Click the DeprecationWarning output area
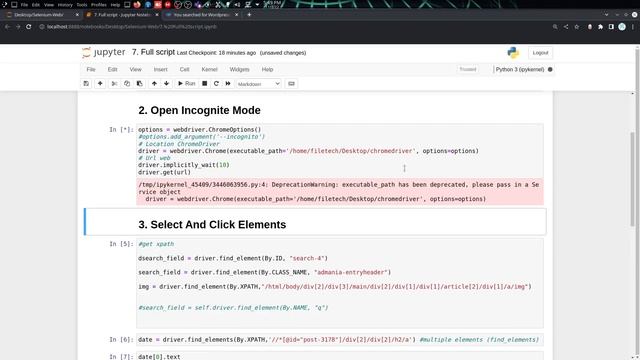640x360 pixels. click(x=340, y=192)
